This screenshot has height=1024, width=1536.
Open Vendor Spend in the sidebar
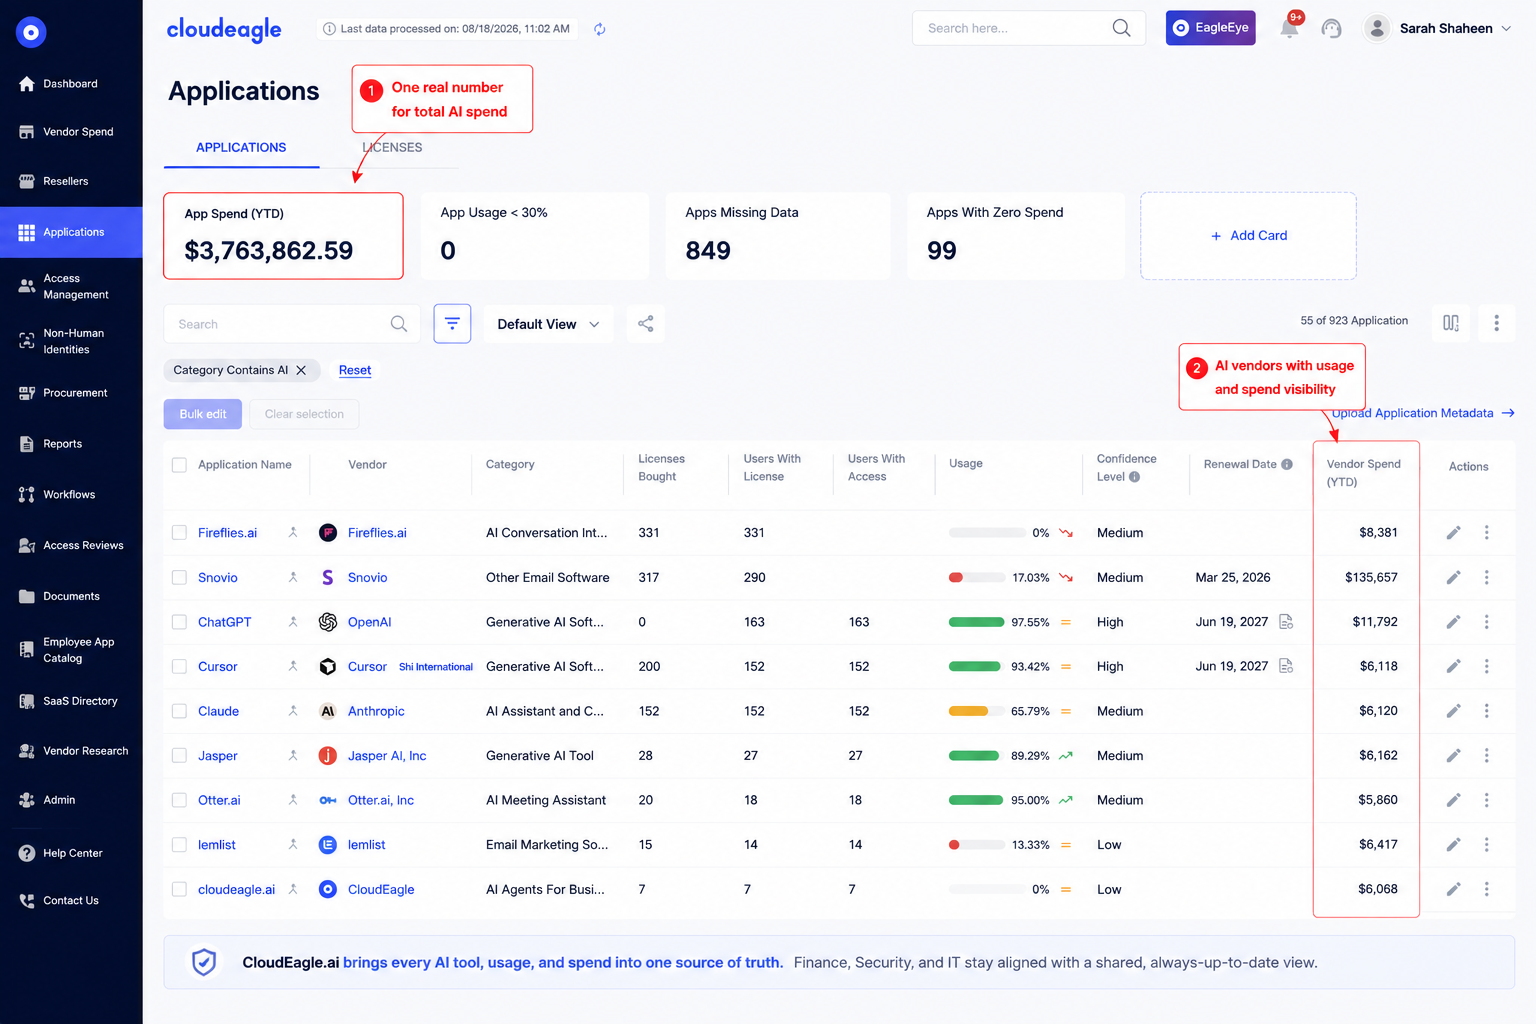[x=71, y=132]
